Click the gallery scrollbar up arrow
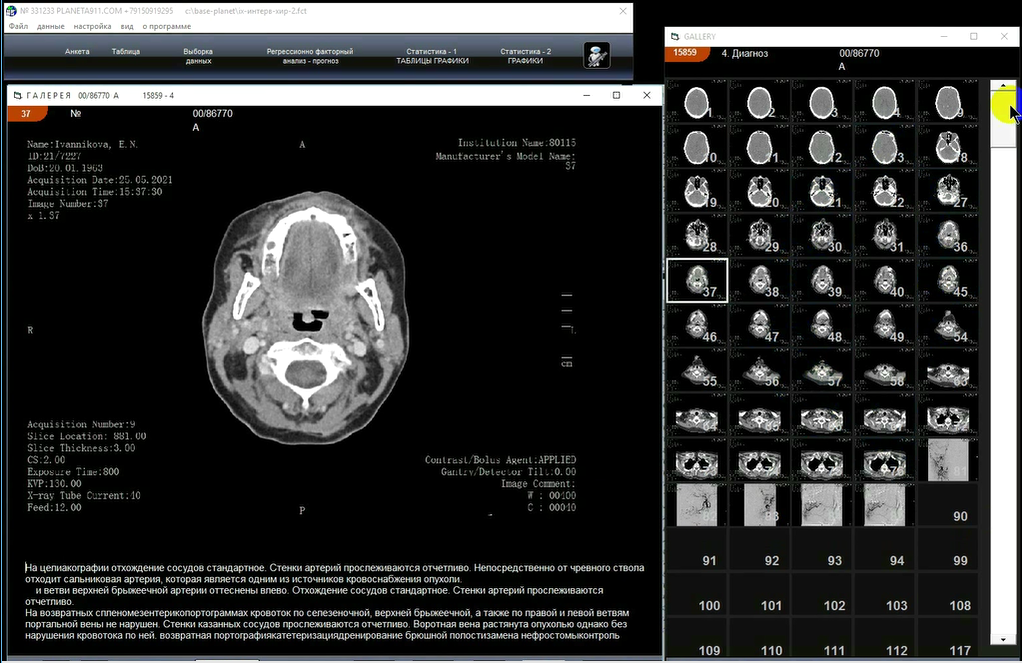This screenshot has height=663, width=1022. (1002, 87)
